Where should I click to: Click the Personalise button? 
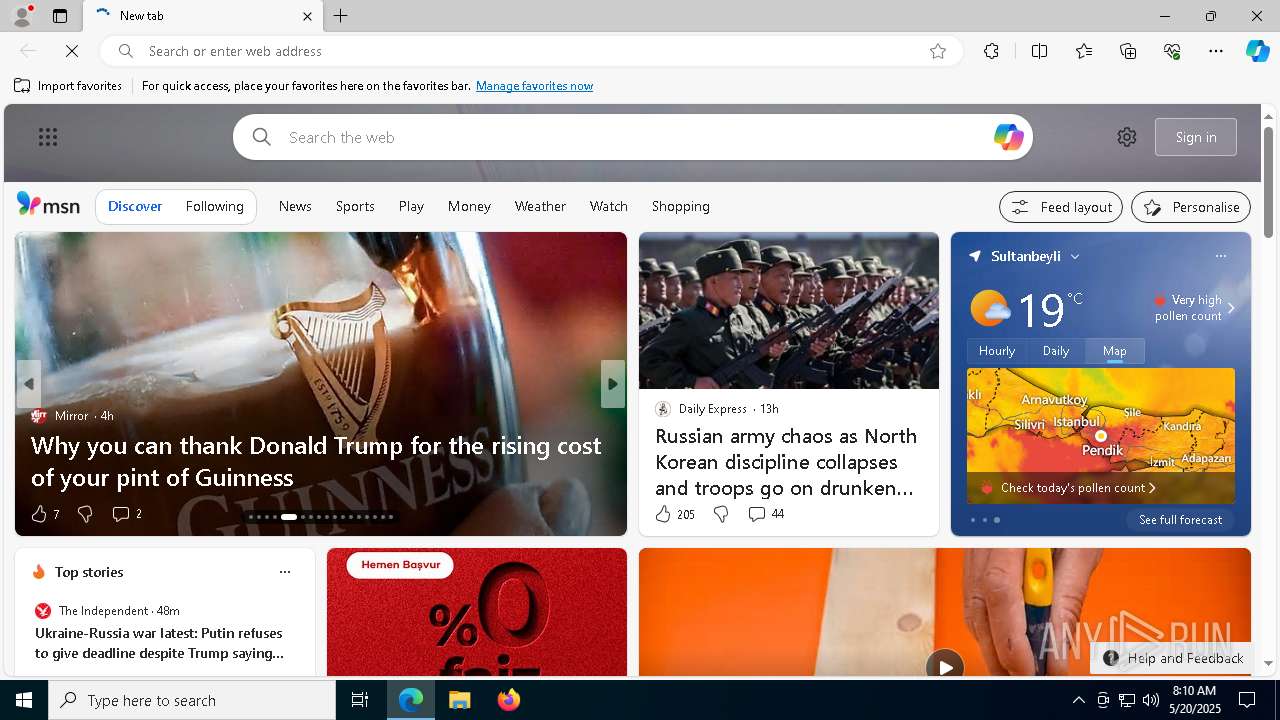1191,207
